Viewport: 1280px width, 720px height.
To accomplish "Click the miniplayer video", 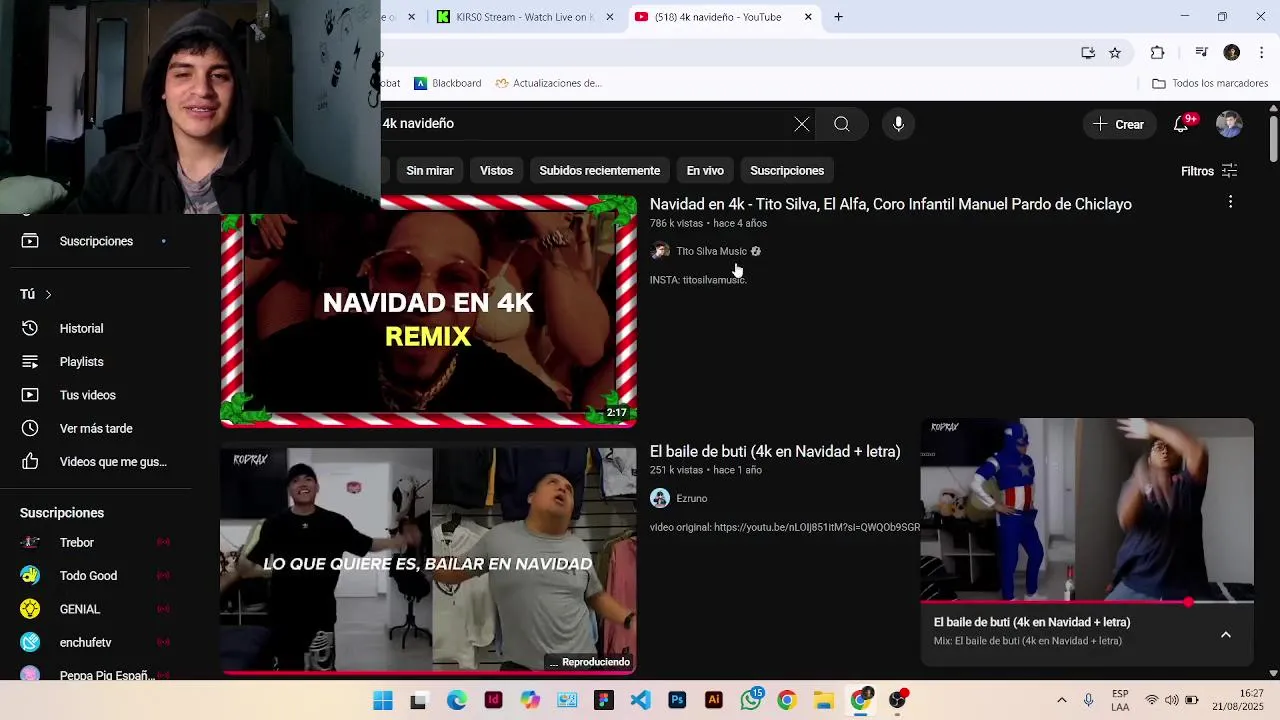I will (1087, 510).
